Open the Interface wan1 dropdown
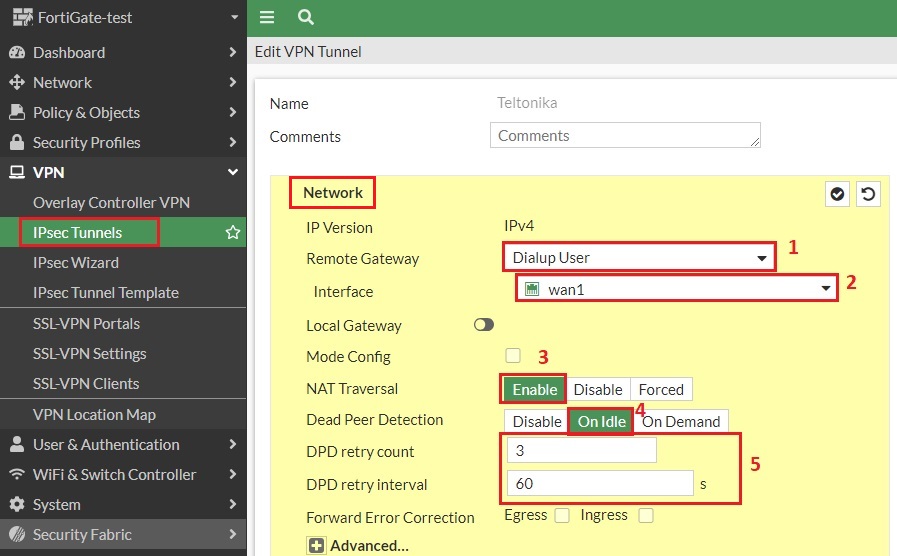Viewport: 897px width, 556px height. click(x=676, y=289)
